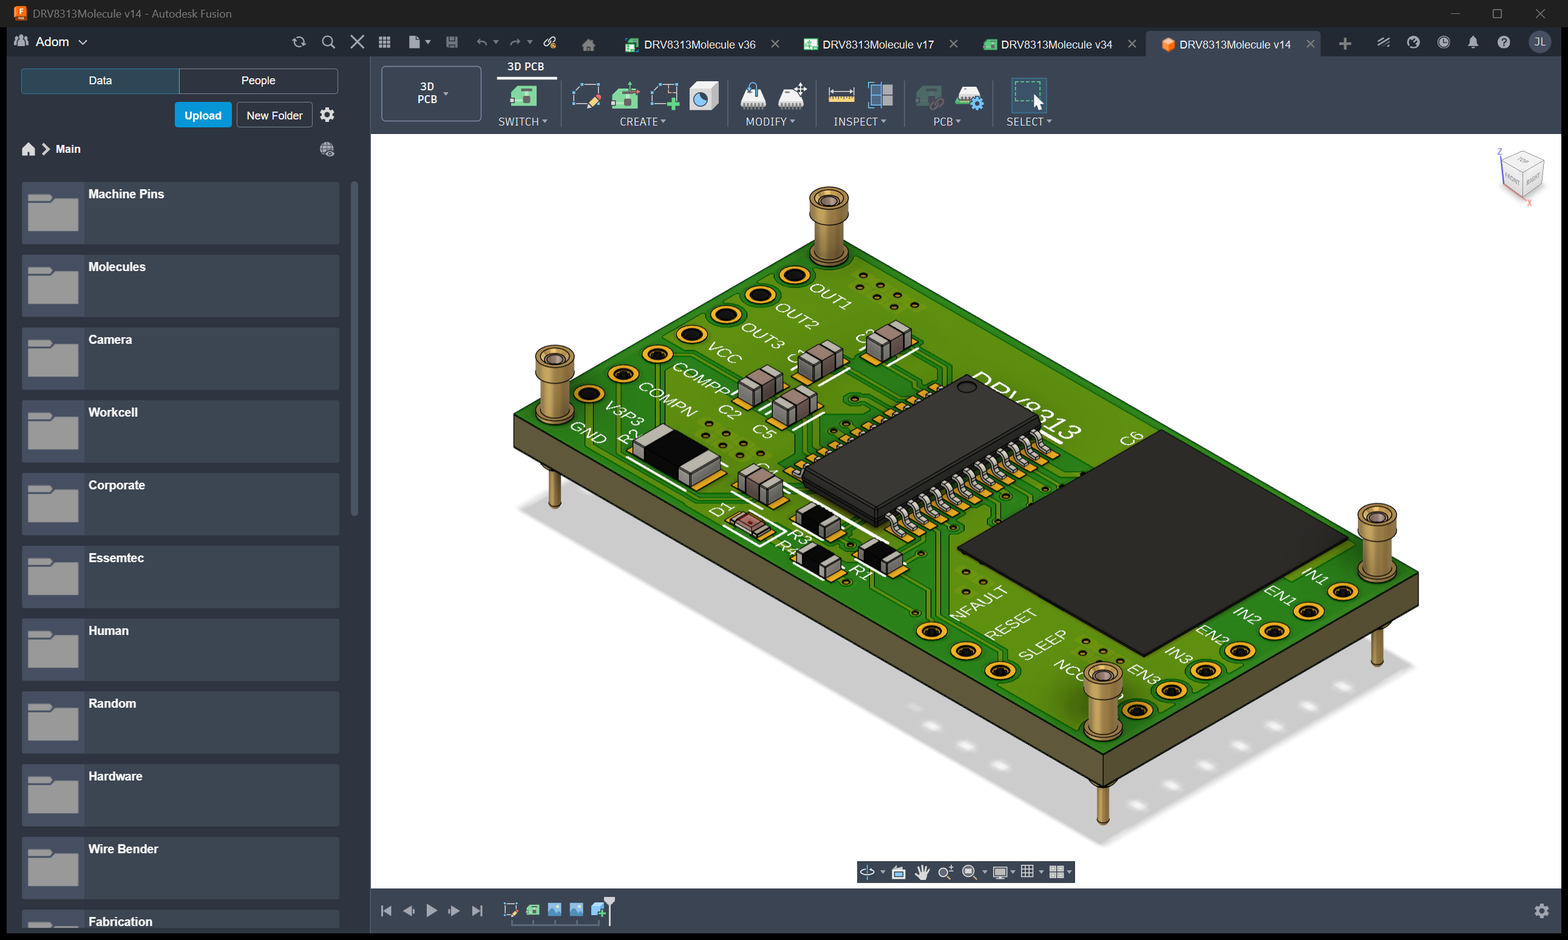
Task: Switch to the People tab
Action: click(x=258, y=81)
